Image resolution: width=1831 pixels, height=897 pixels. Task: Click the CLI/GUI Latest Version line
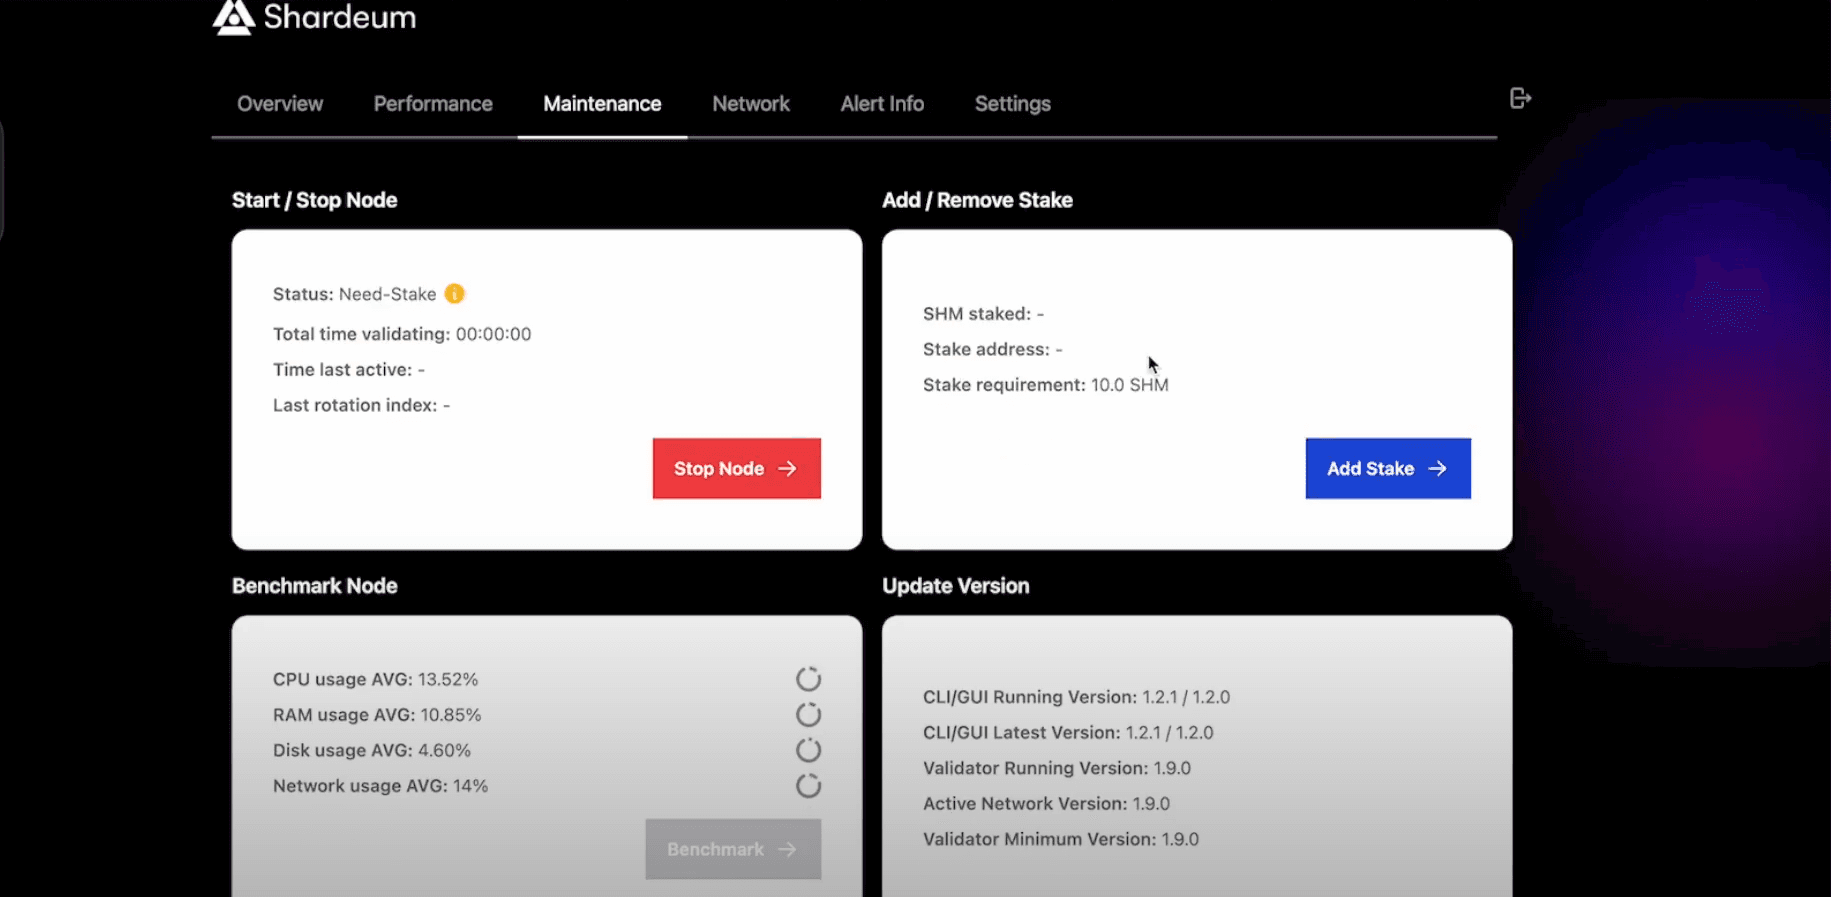tap(1067, 733)
